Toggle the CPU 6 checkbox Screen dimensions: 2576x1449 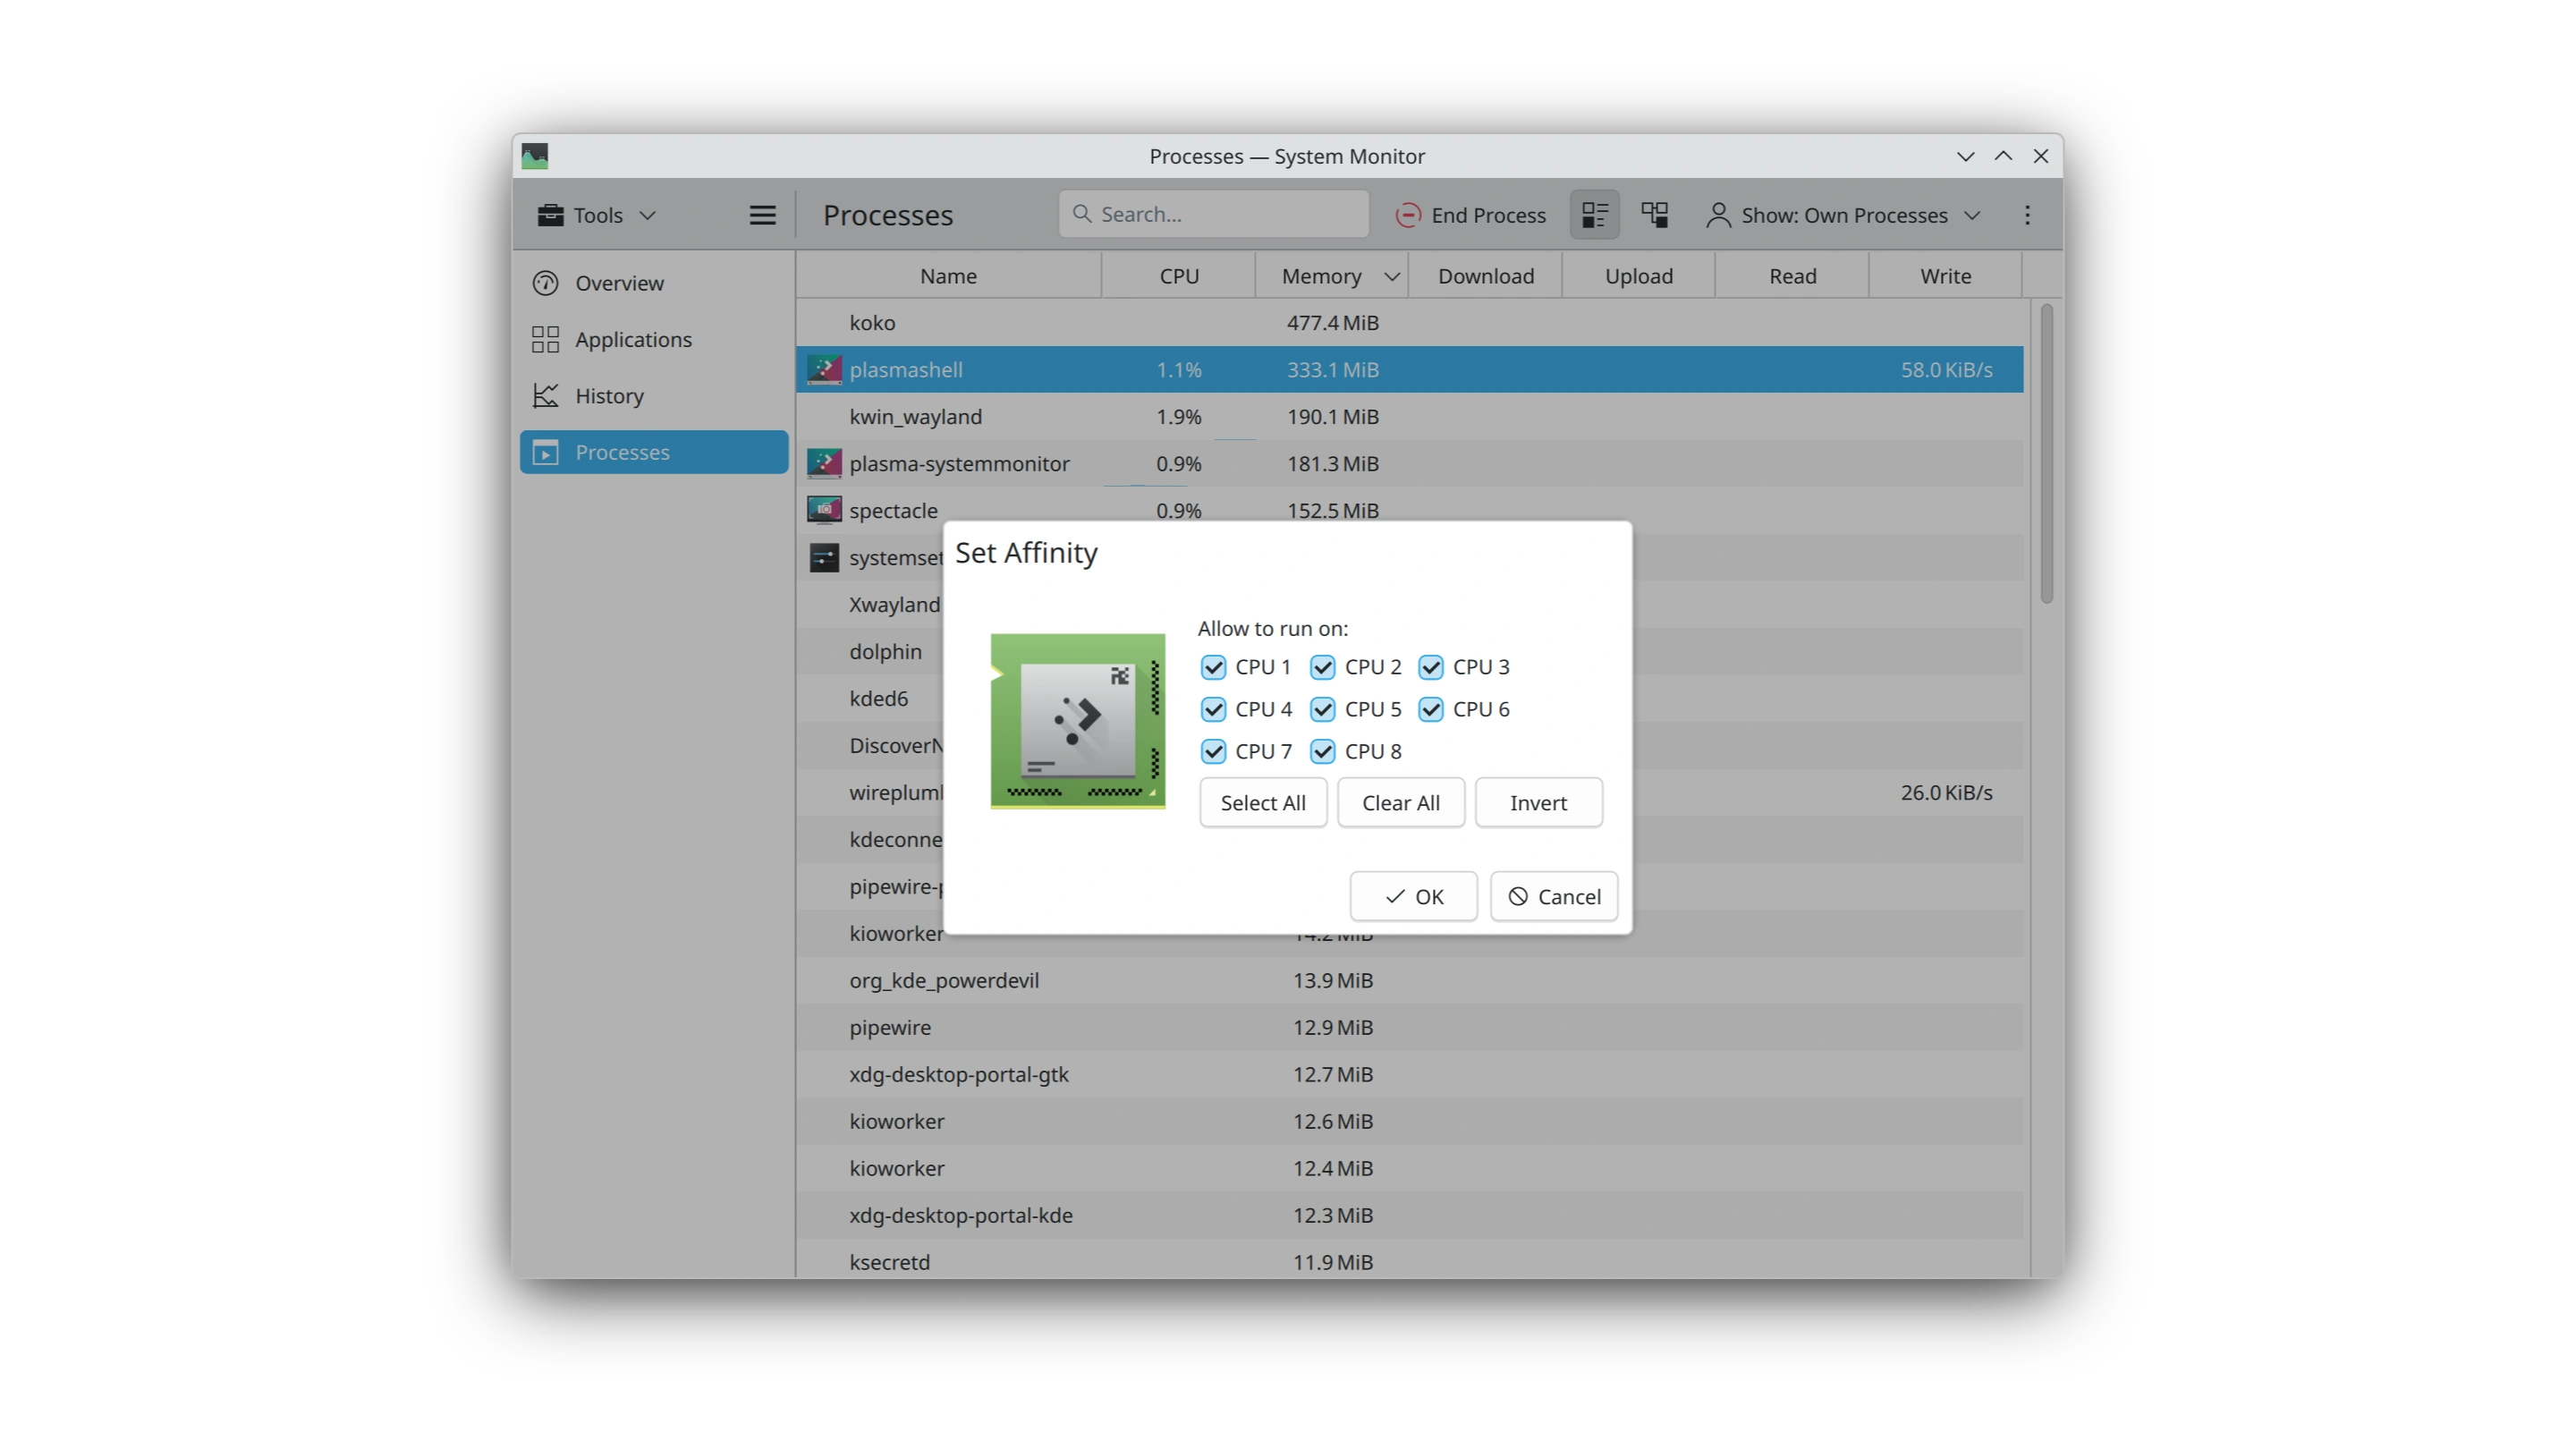1431,709
